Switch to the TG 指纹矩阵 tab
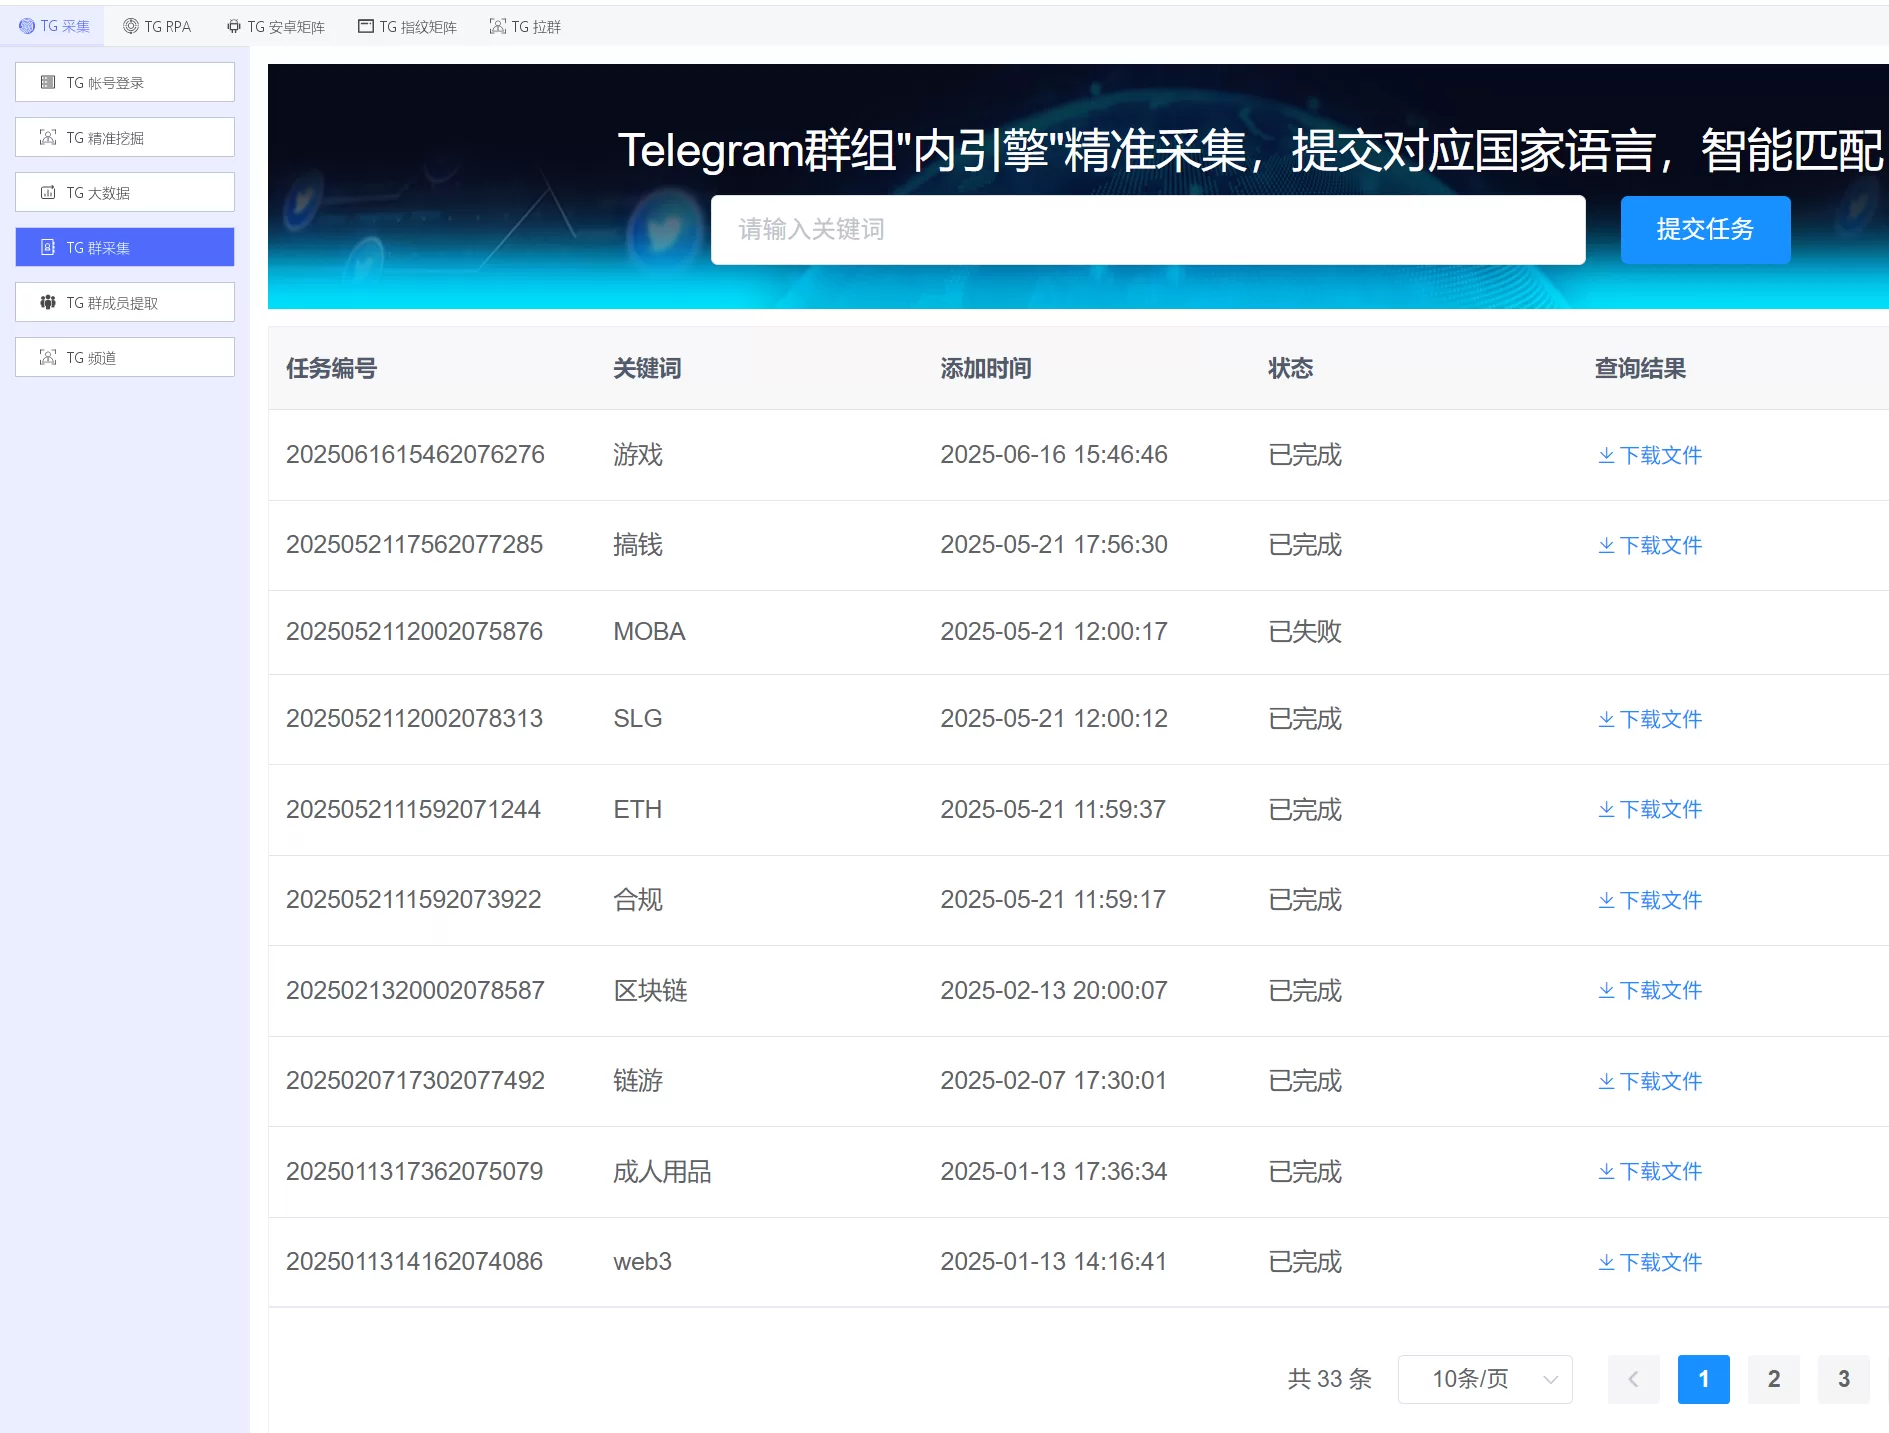Screen dimensions: 1889x1433 pos(407,26)
